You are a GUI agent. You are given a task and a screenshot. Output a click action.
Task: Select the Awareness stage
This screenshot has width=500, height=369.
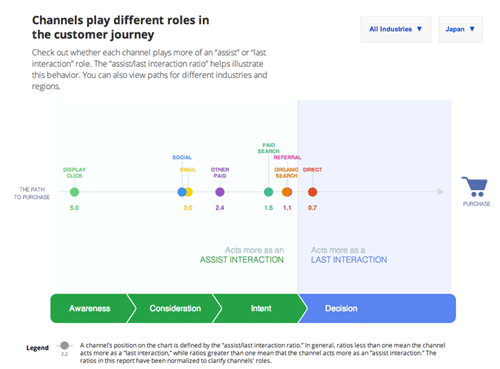(x=90, y=308)
